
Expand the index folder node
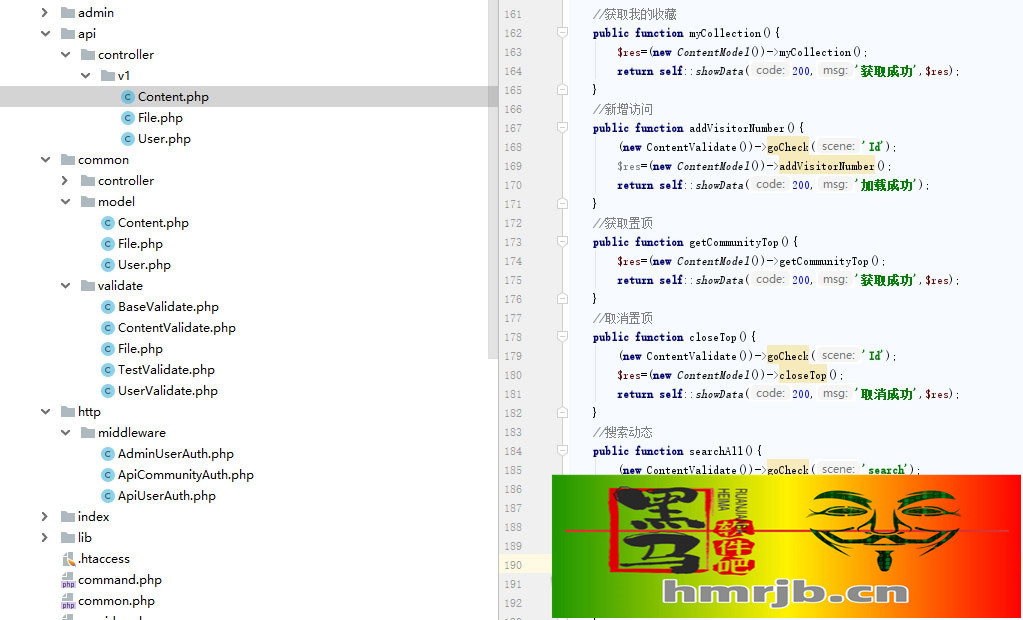(x=44, y=517)
